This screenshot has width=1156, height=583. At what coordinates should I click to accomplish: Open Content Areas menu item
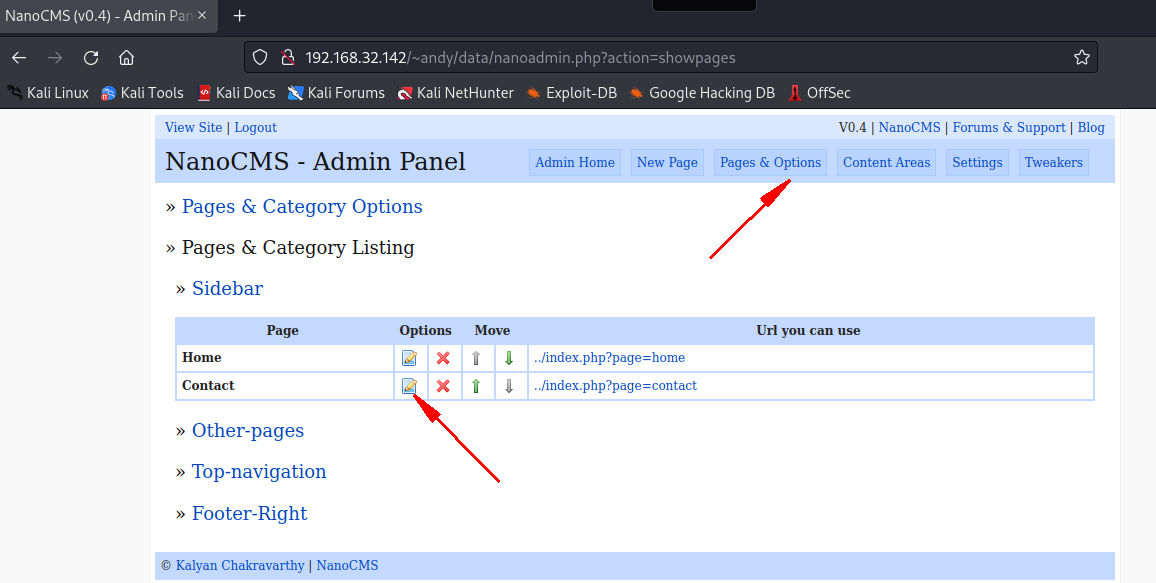886,163
